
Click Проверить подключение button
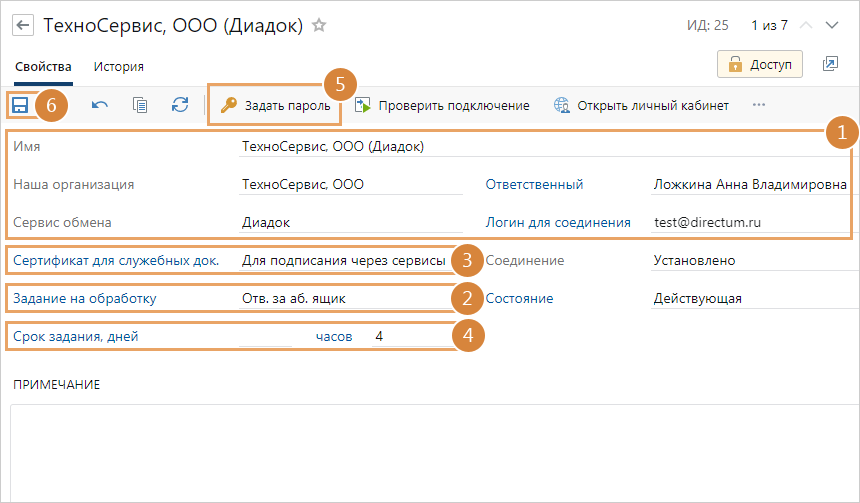(442, 105)
